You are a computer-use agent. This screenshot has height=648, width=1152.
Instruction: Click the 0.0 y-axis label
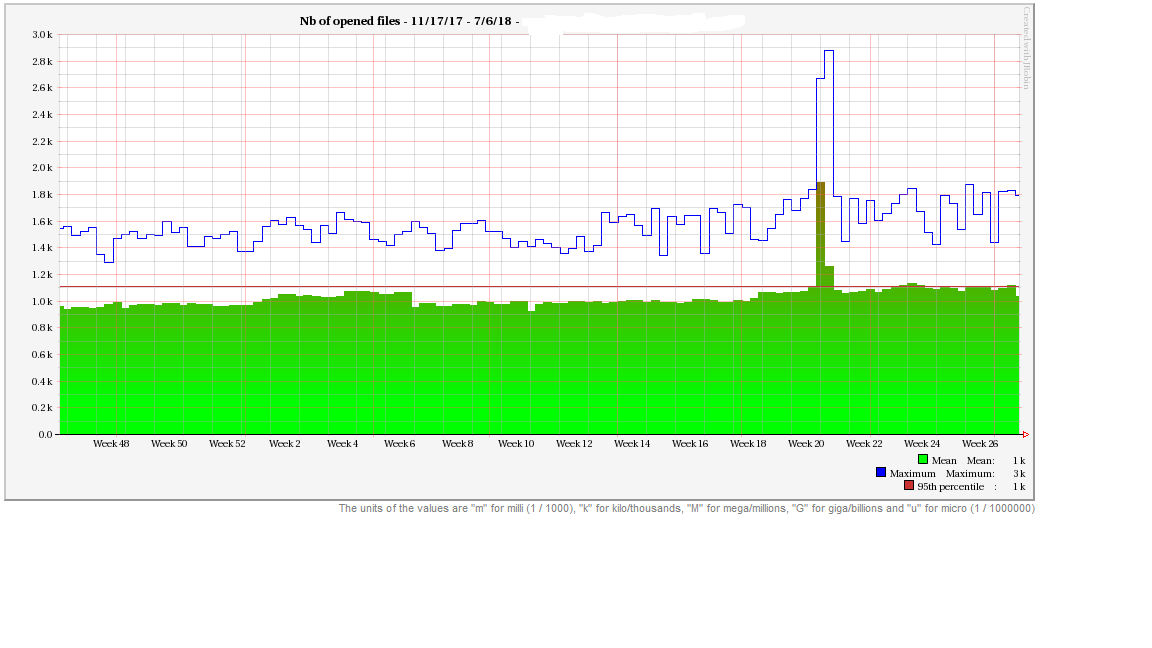(45, 435)
